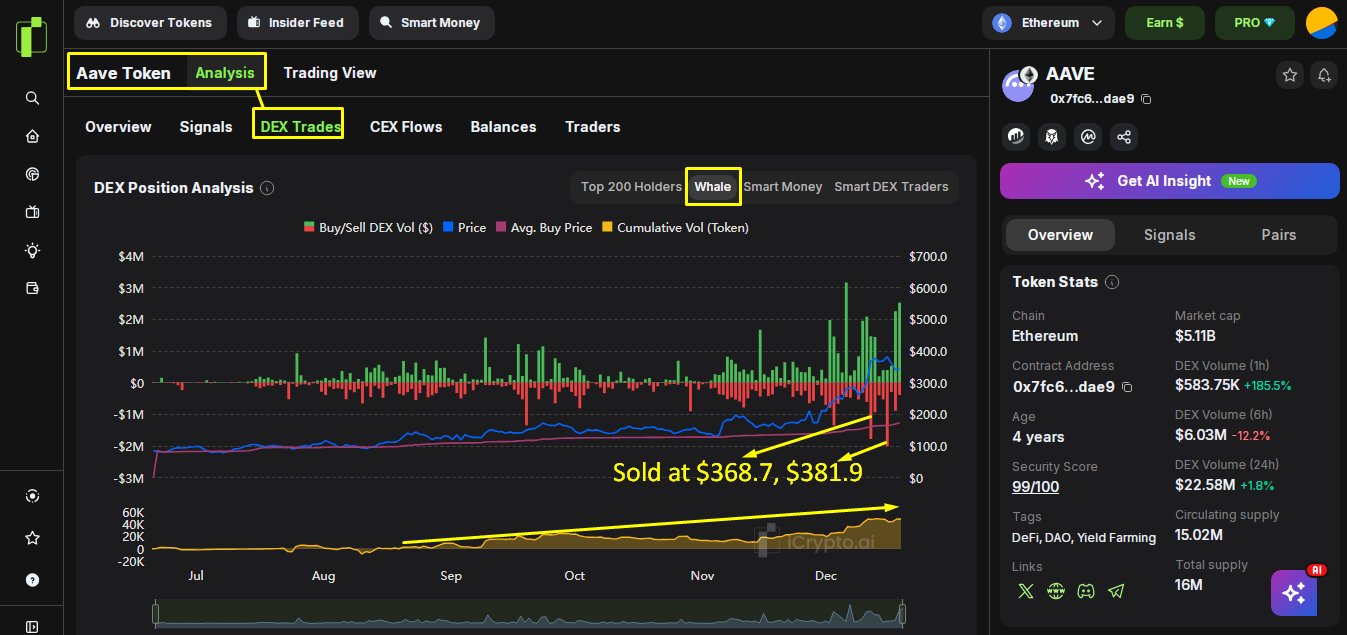Viewport: 1347px width, 635px height.
Task: Click the green app logo icon
Action: click(x=31, y=36)
